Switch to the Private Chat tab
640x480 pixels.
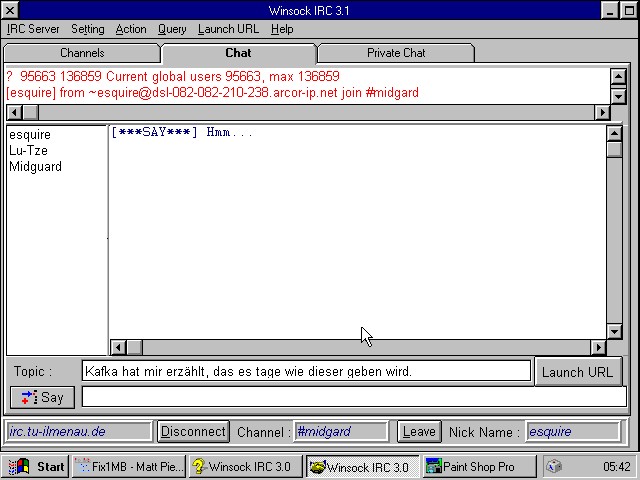396,53
